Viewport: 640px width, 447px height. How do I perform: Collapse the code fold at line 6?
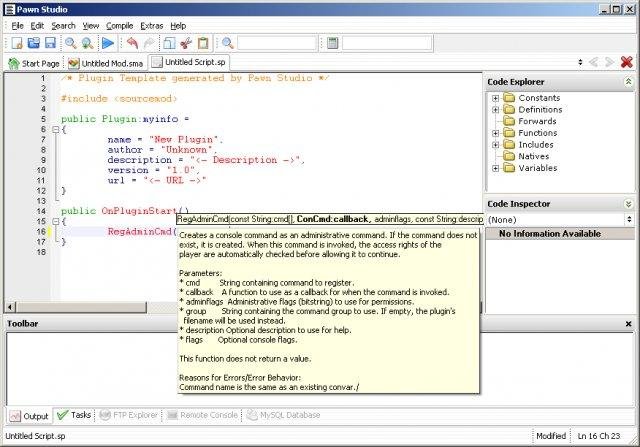coord(53,129)
